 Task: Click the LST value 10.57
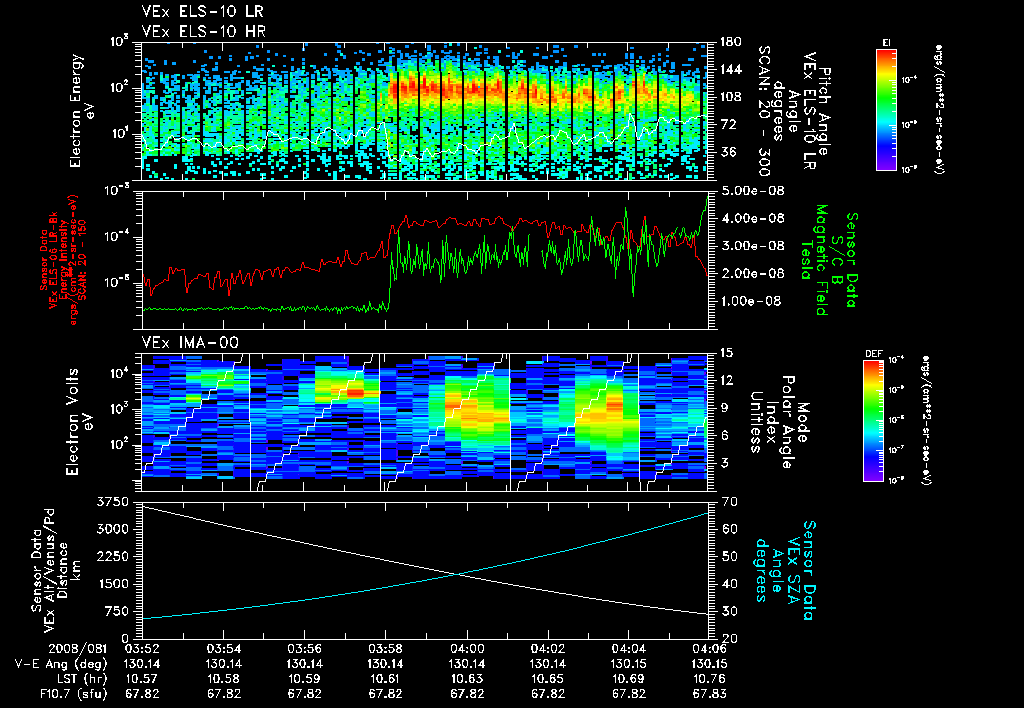coord(142,679)
